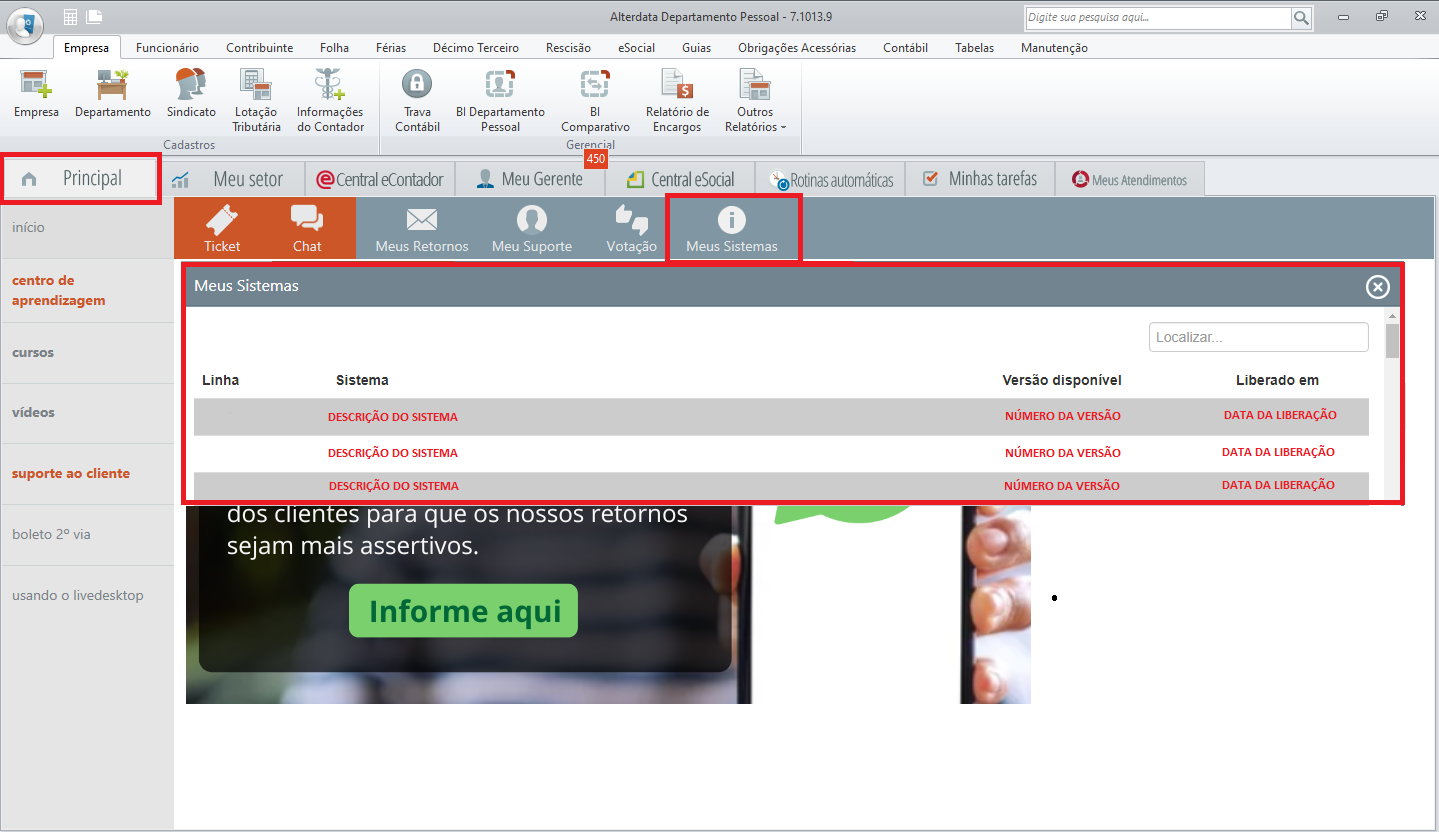Switch to the Contribuinte ribbon tab
This screenshot has width=1439, height=832.
pos(260,48)
